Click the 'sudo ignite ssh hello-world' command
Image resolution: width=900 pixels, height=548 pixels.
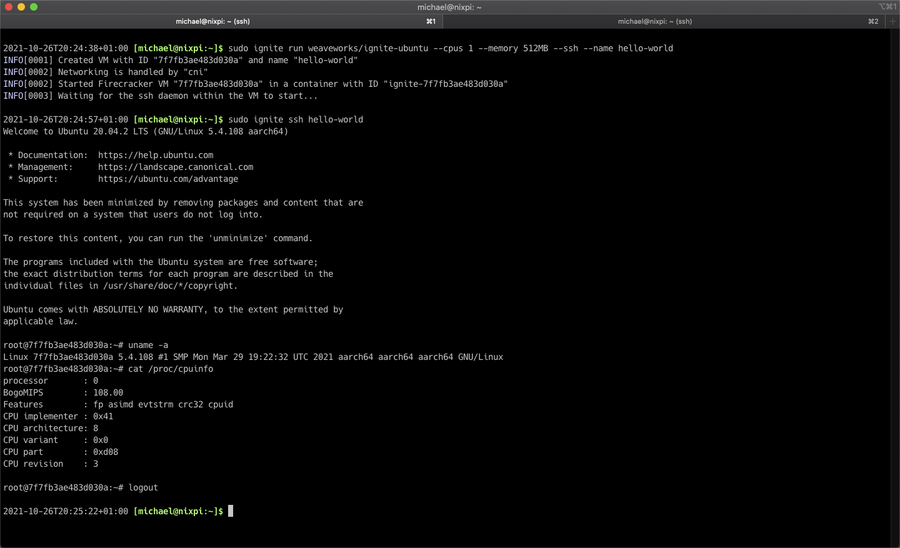pos(296,119)
